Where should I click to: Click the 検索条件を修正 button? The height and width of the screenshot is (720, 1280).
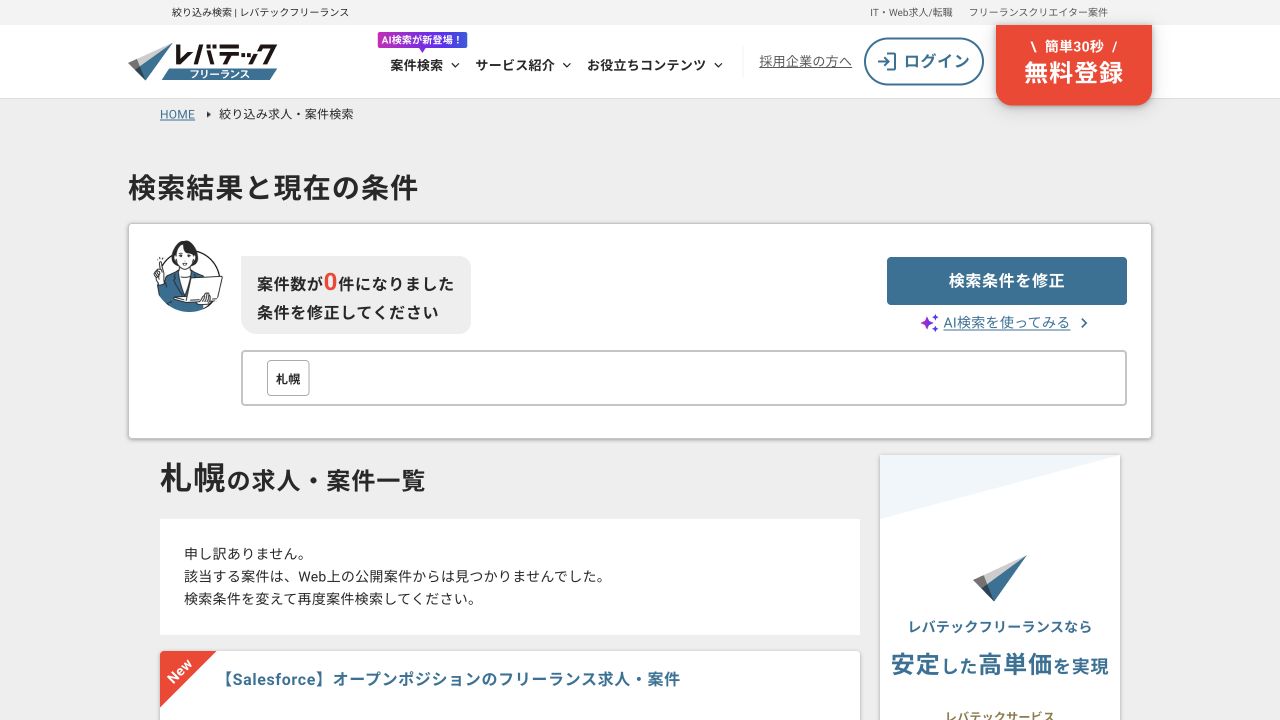[1007, 281]
